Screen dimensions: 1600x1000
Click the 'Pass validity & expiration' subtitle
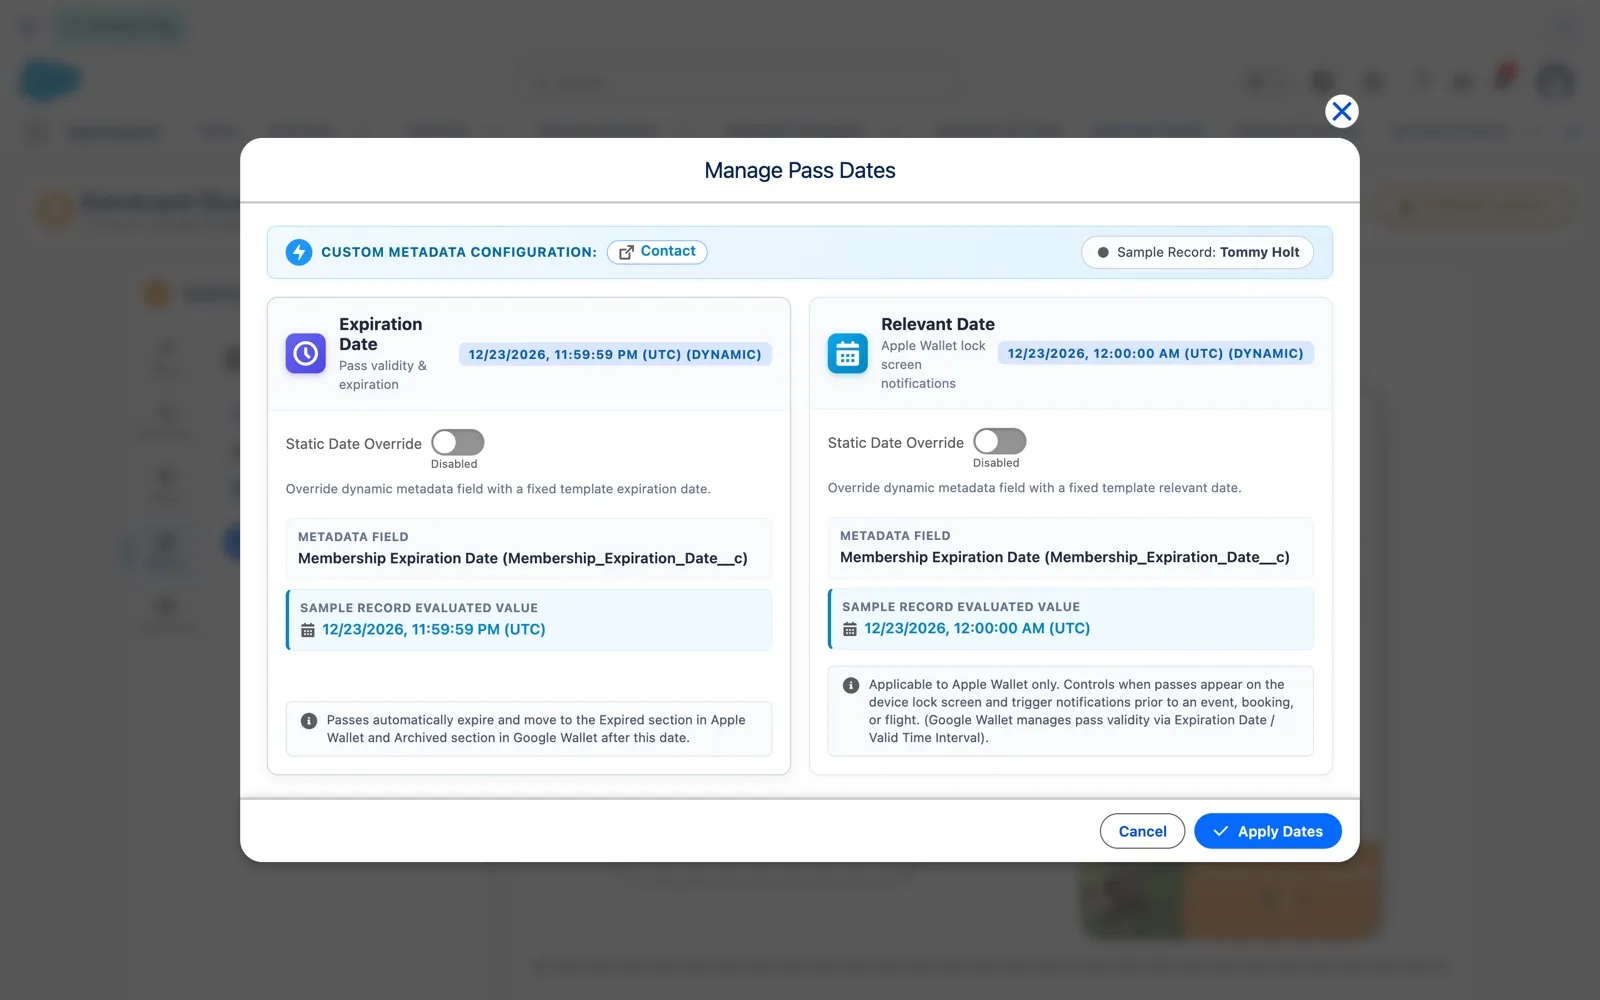click(383, 375)
